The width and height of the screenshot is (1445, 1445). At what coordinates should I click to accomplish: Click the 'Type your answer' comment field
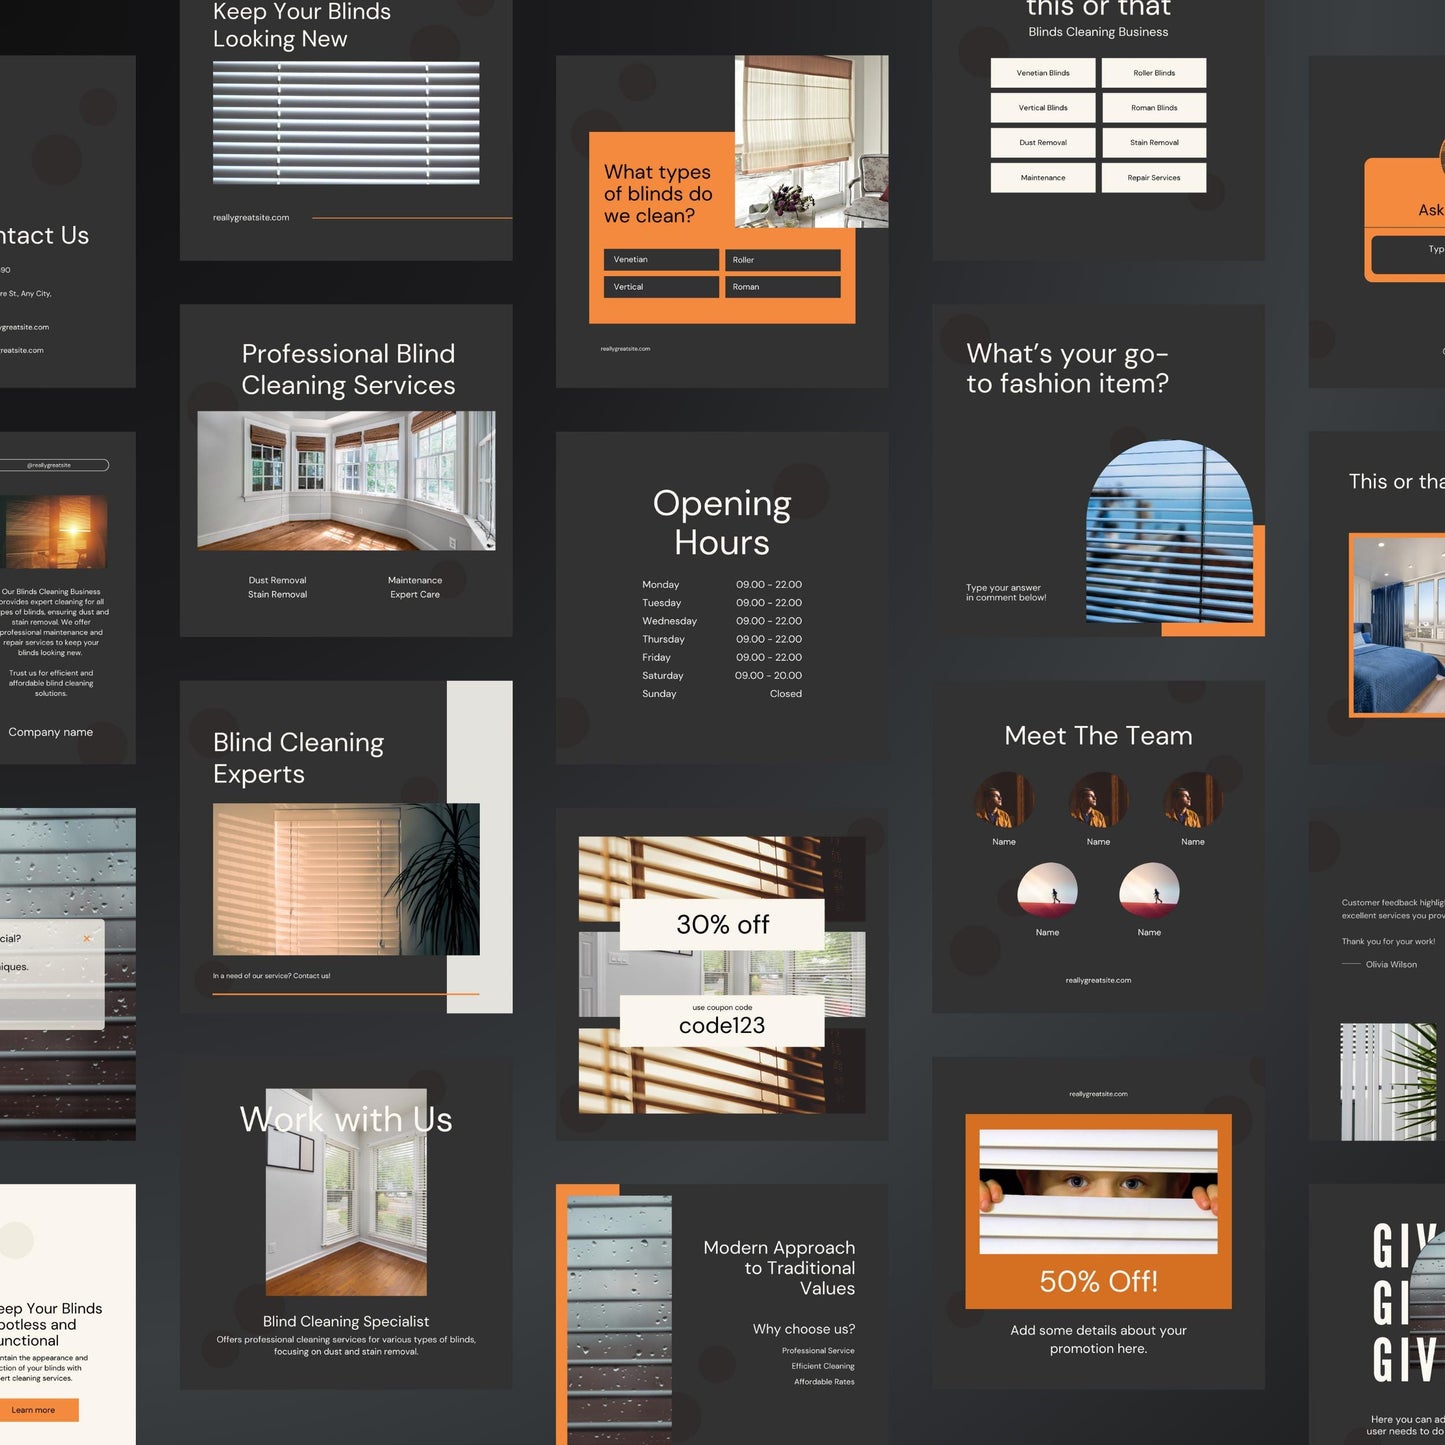coord(1004,592)
